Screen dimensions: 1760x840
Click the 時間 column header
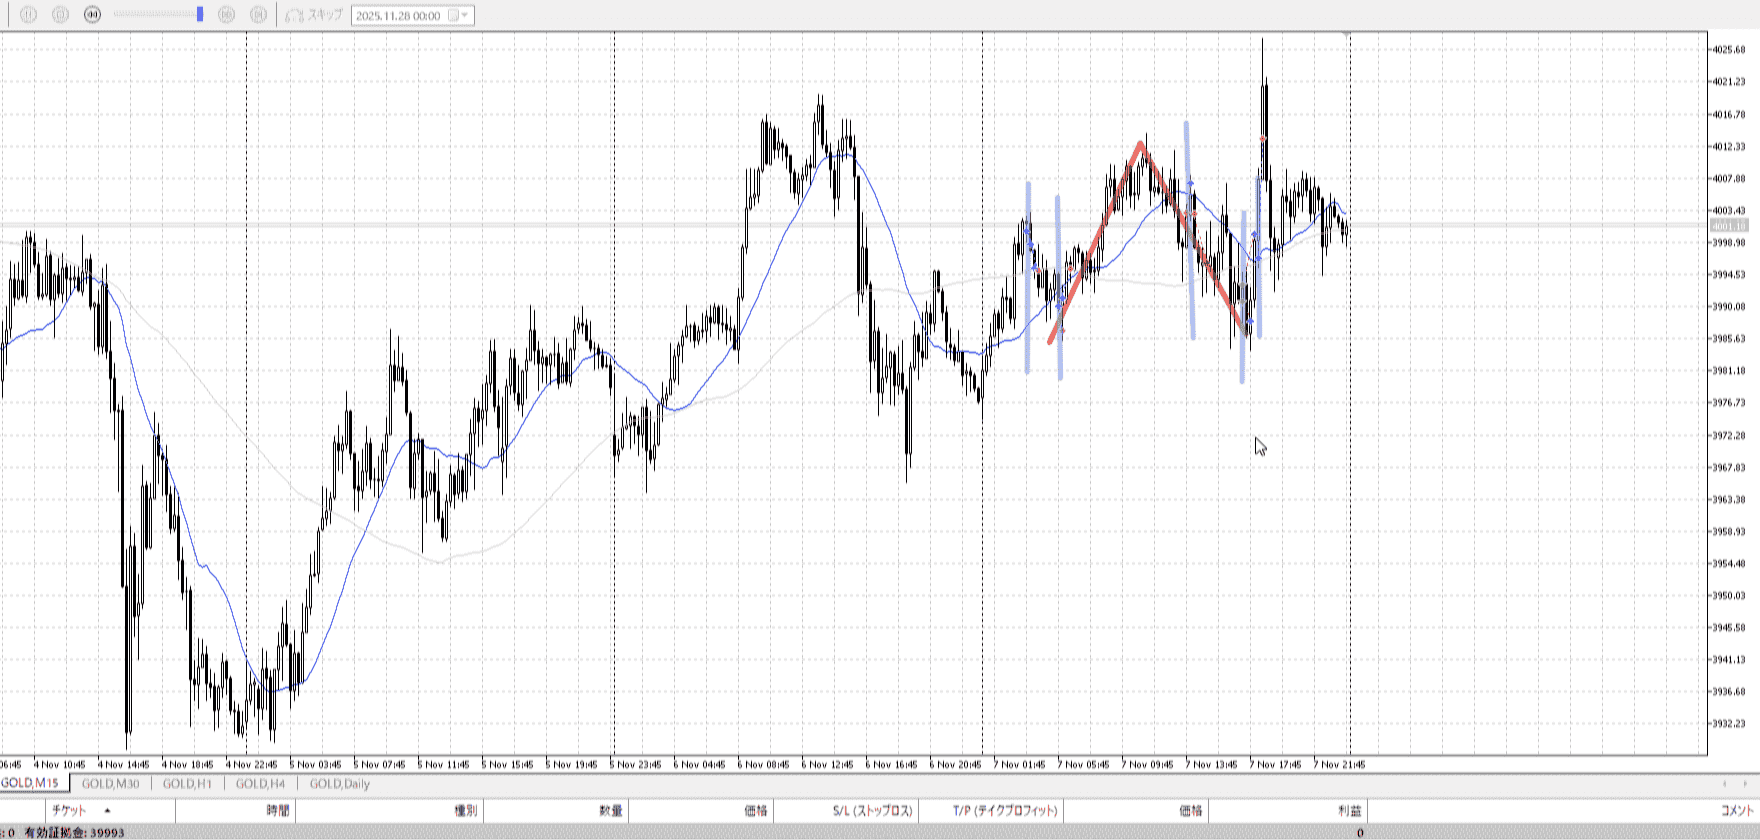(x=277, y=810)
